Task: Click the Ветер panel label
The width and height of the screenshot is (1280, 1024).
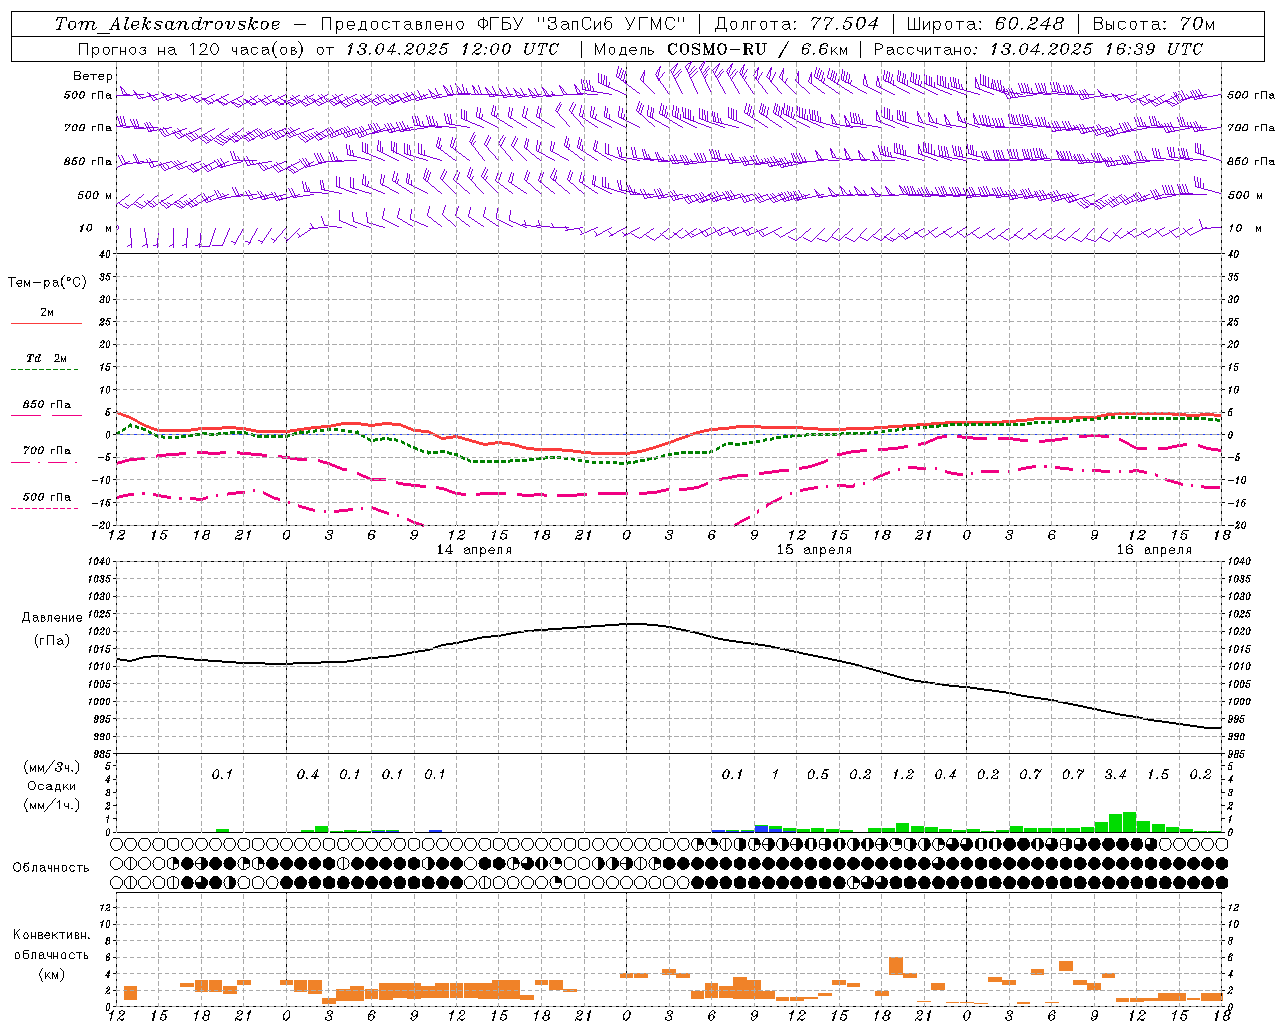Action: point(93,76)
